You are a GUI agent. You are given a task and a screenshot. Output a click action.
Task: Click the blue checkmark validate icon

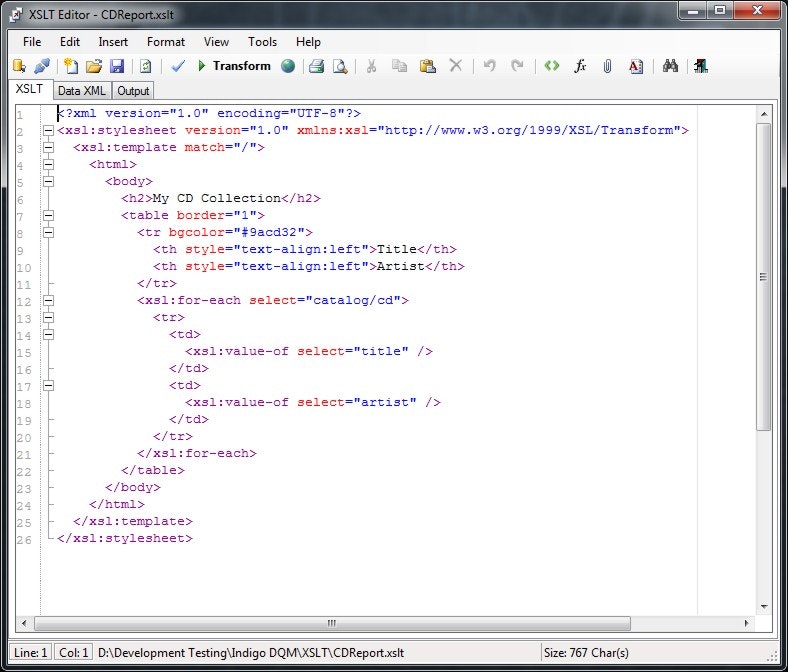point(178,66)
